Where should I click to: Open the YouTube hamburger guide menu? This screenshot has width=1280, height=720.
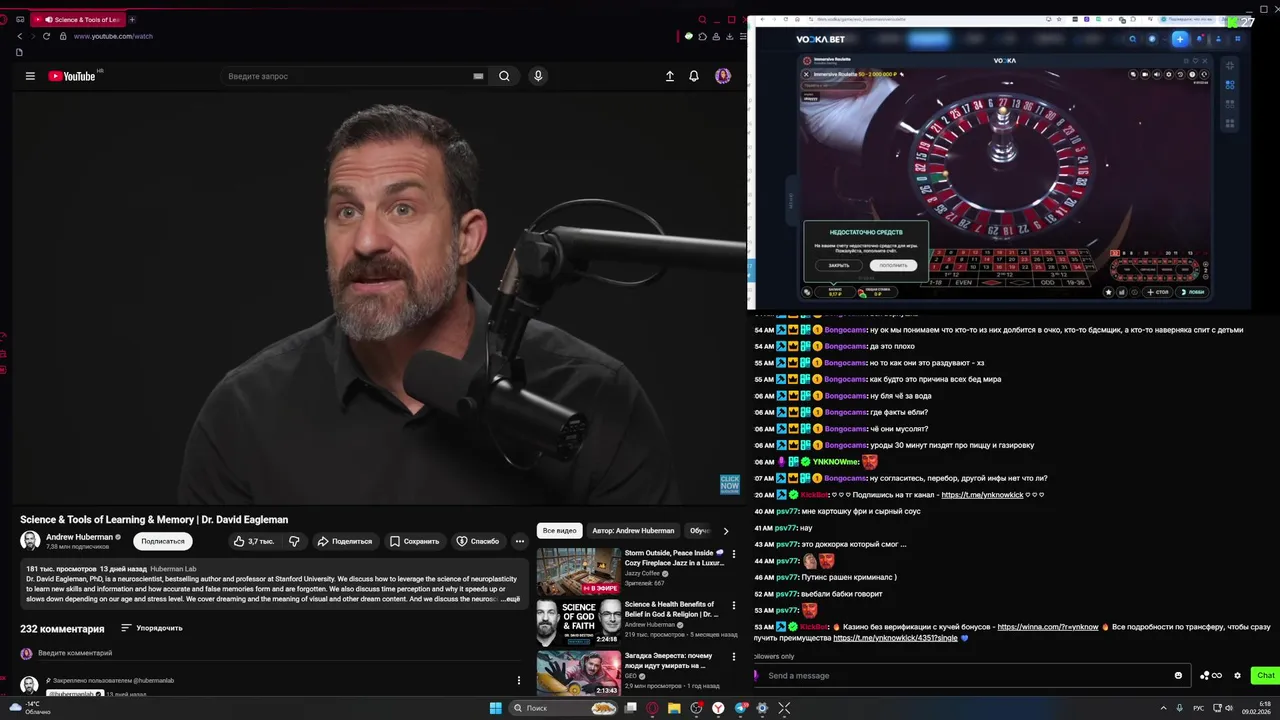pos(30,76)
